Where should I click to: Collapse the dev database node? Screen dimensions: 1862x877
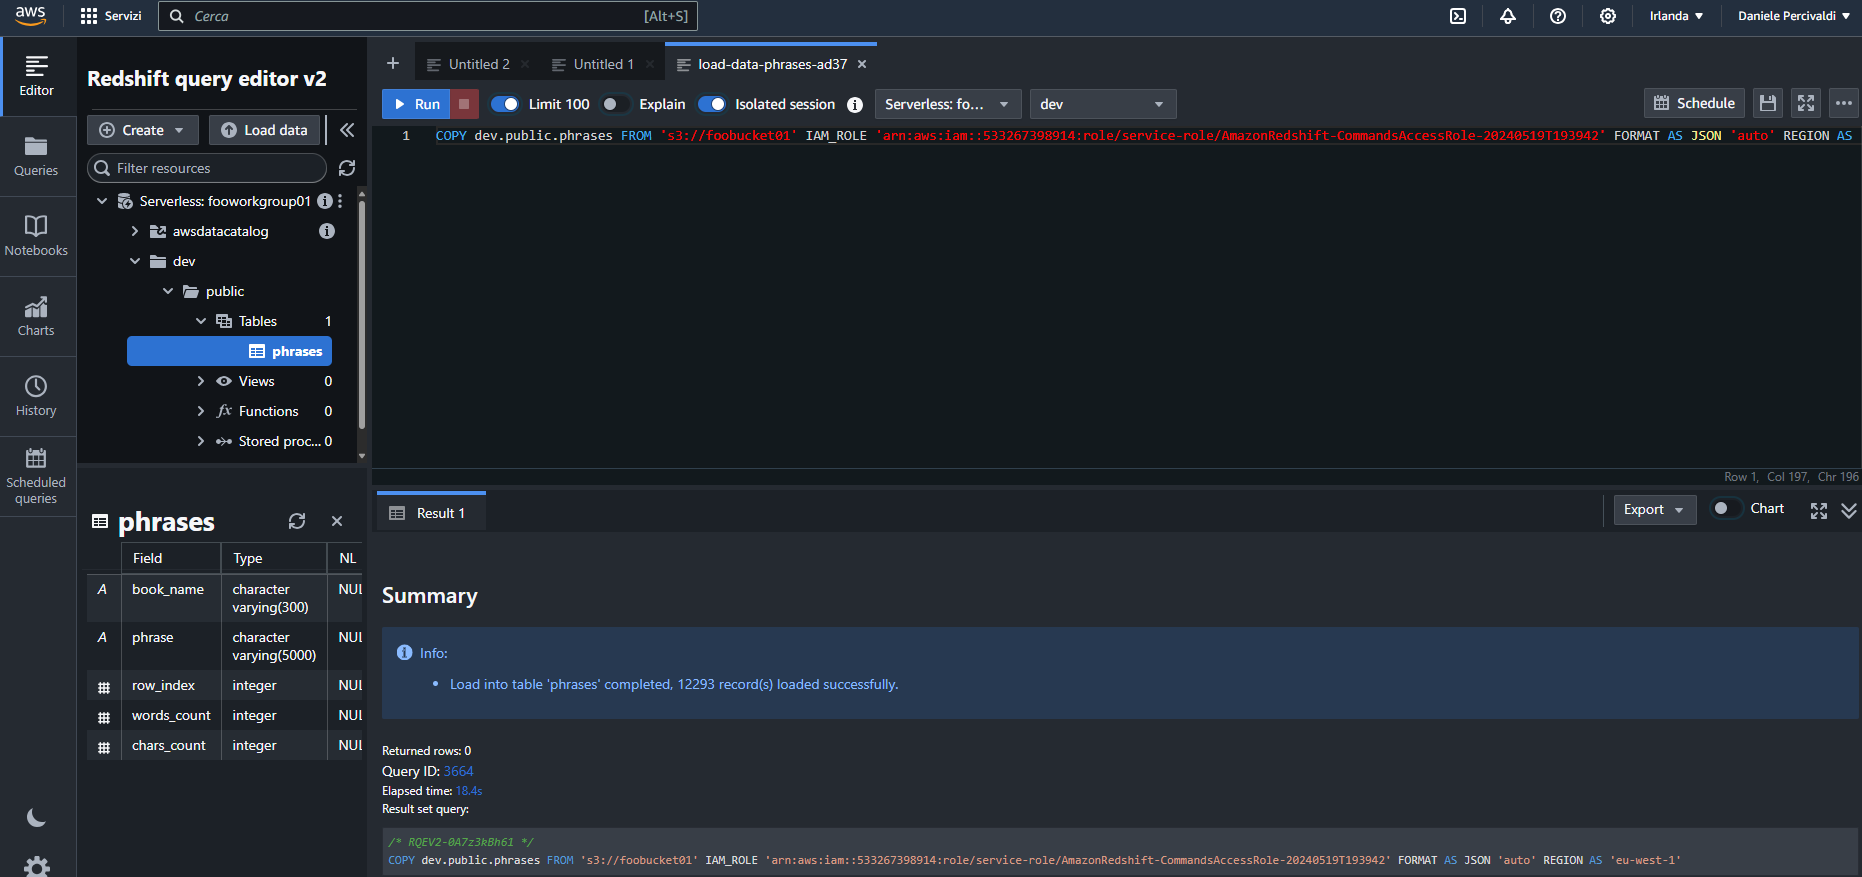click(135, 261)
